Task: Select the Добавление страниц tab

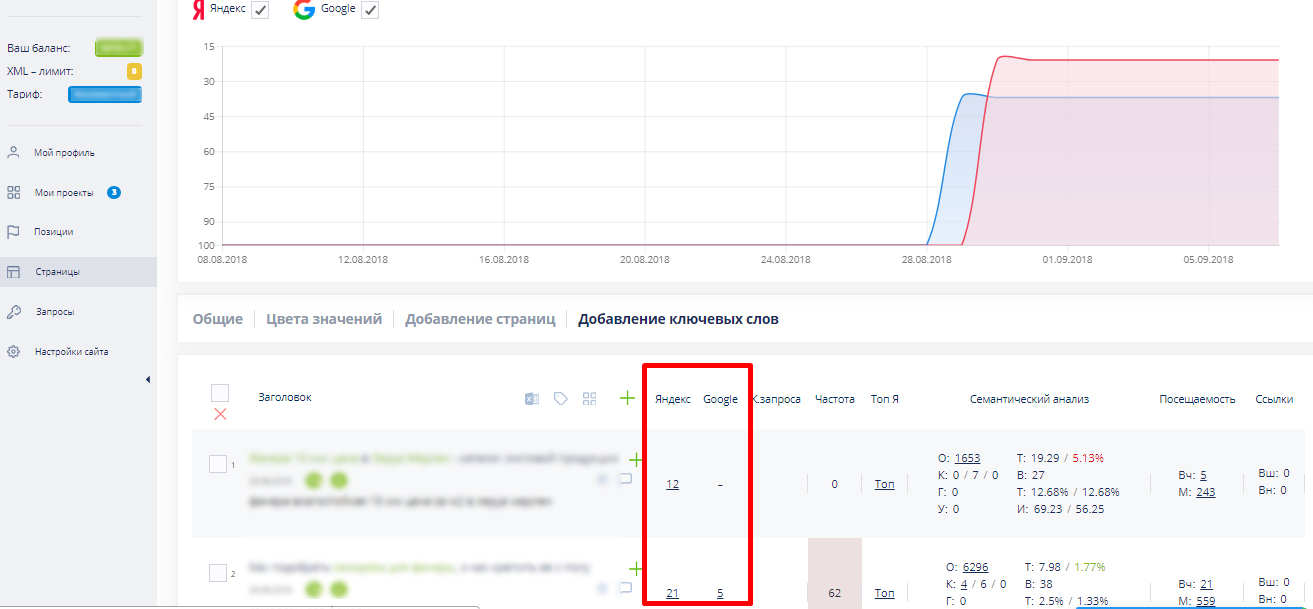Action: [480, 320]
